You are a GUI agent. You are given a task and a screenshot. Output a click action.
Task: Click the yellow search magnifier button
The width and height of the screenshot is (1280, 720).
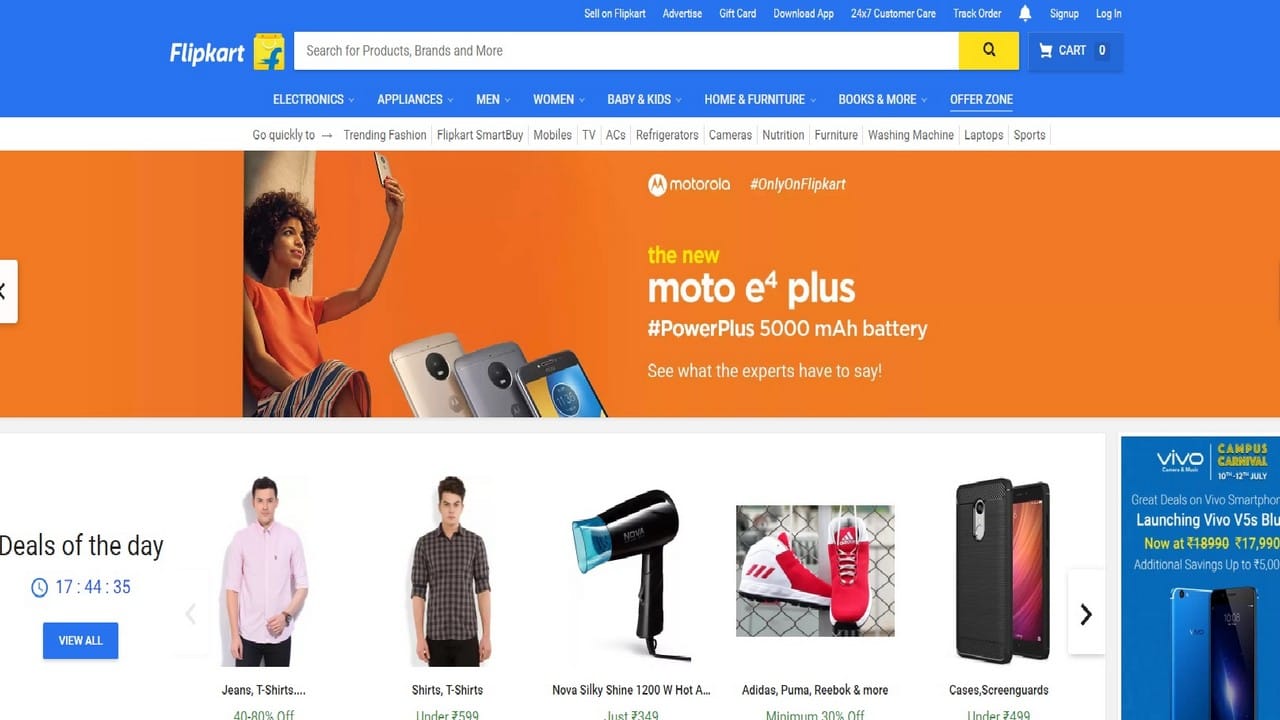point(988,51)
